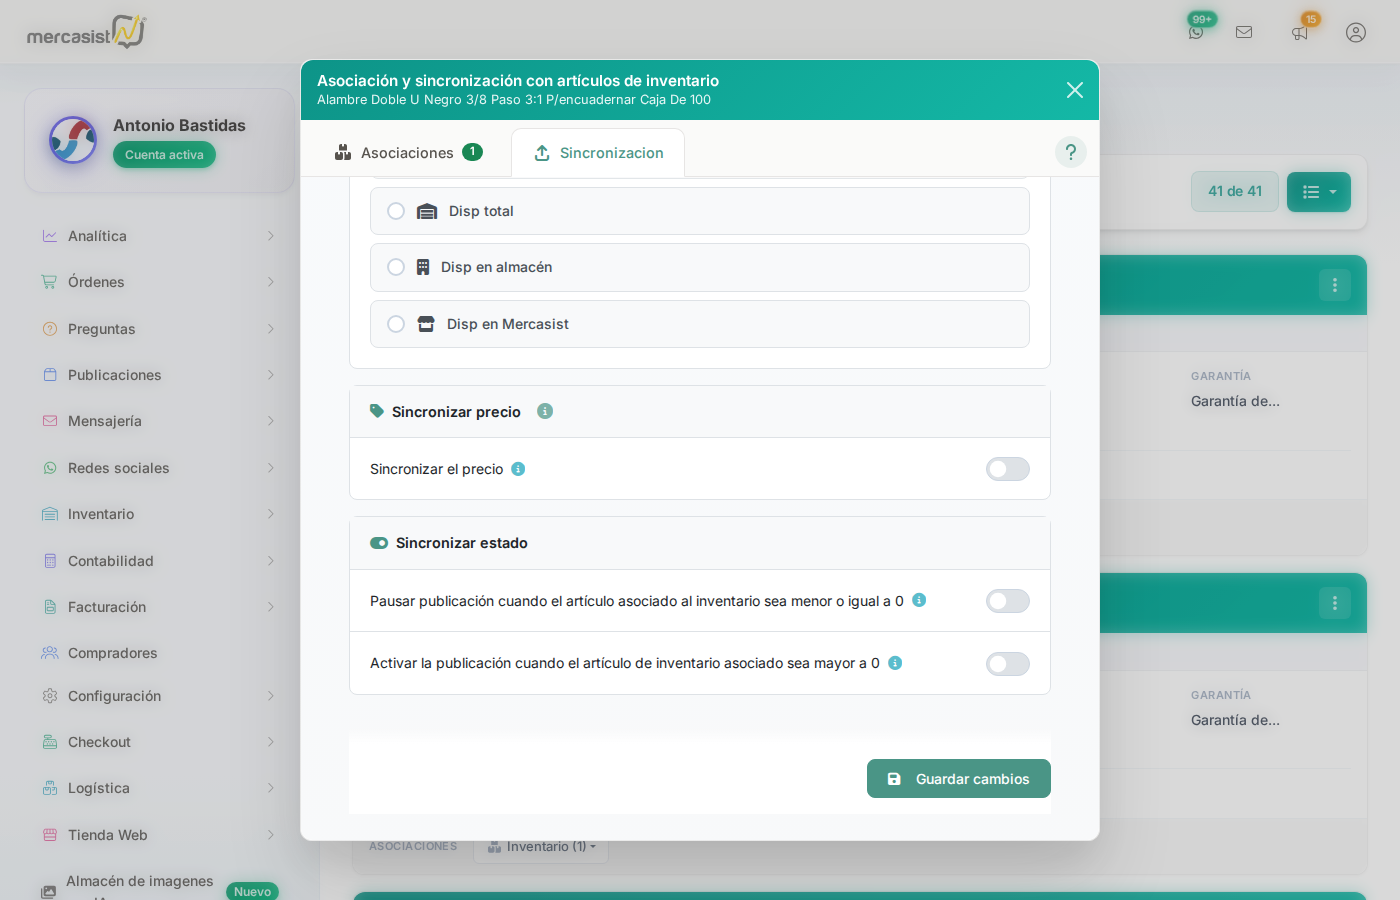Image resolution: width=1400 pixels, height=900 pixels.
Task: Open the list view dropdown button
Action: [1318, 192]
